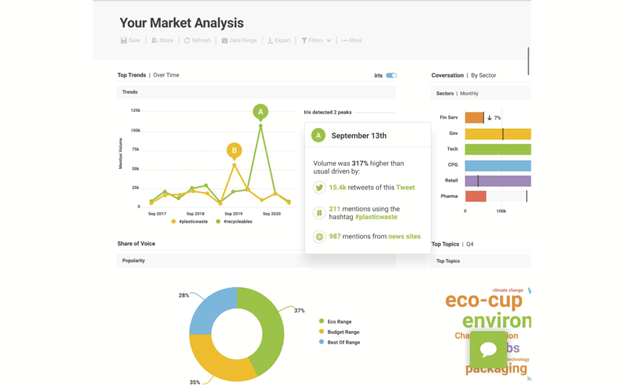Select the Over Time tab
Screen dimensions: 624x389
click(166, 75)
